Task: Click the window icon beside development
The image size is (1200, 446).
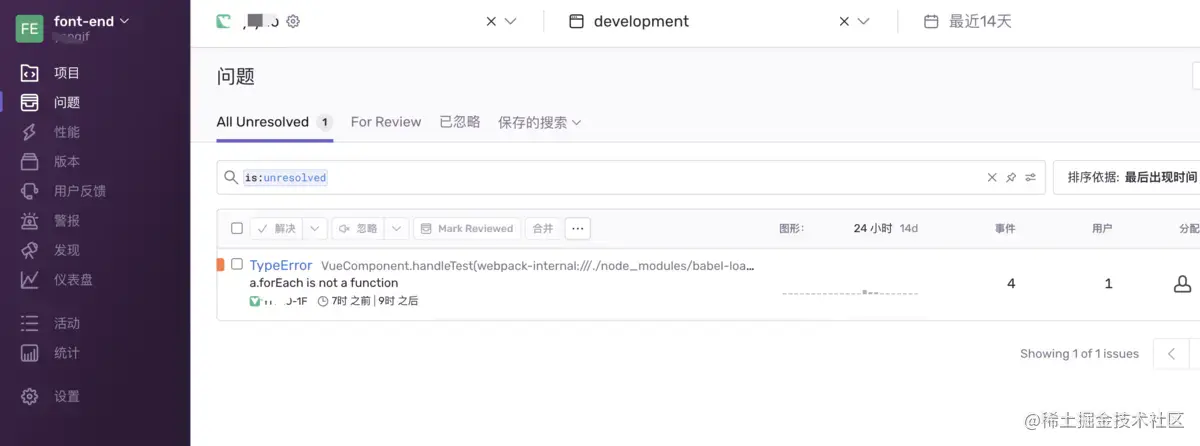Action: pyautogui.click(x=576, y=21)
